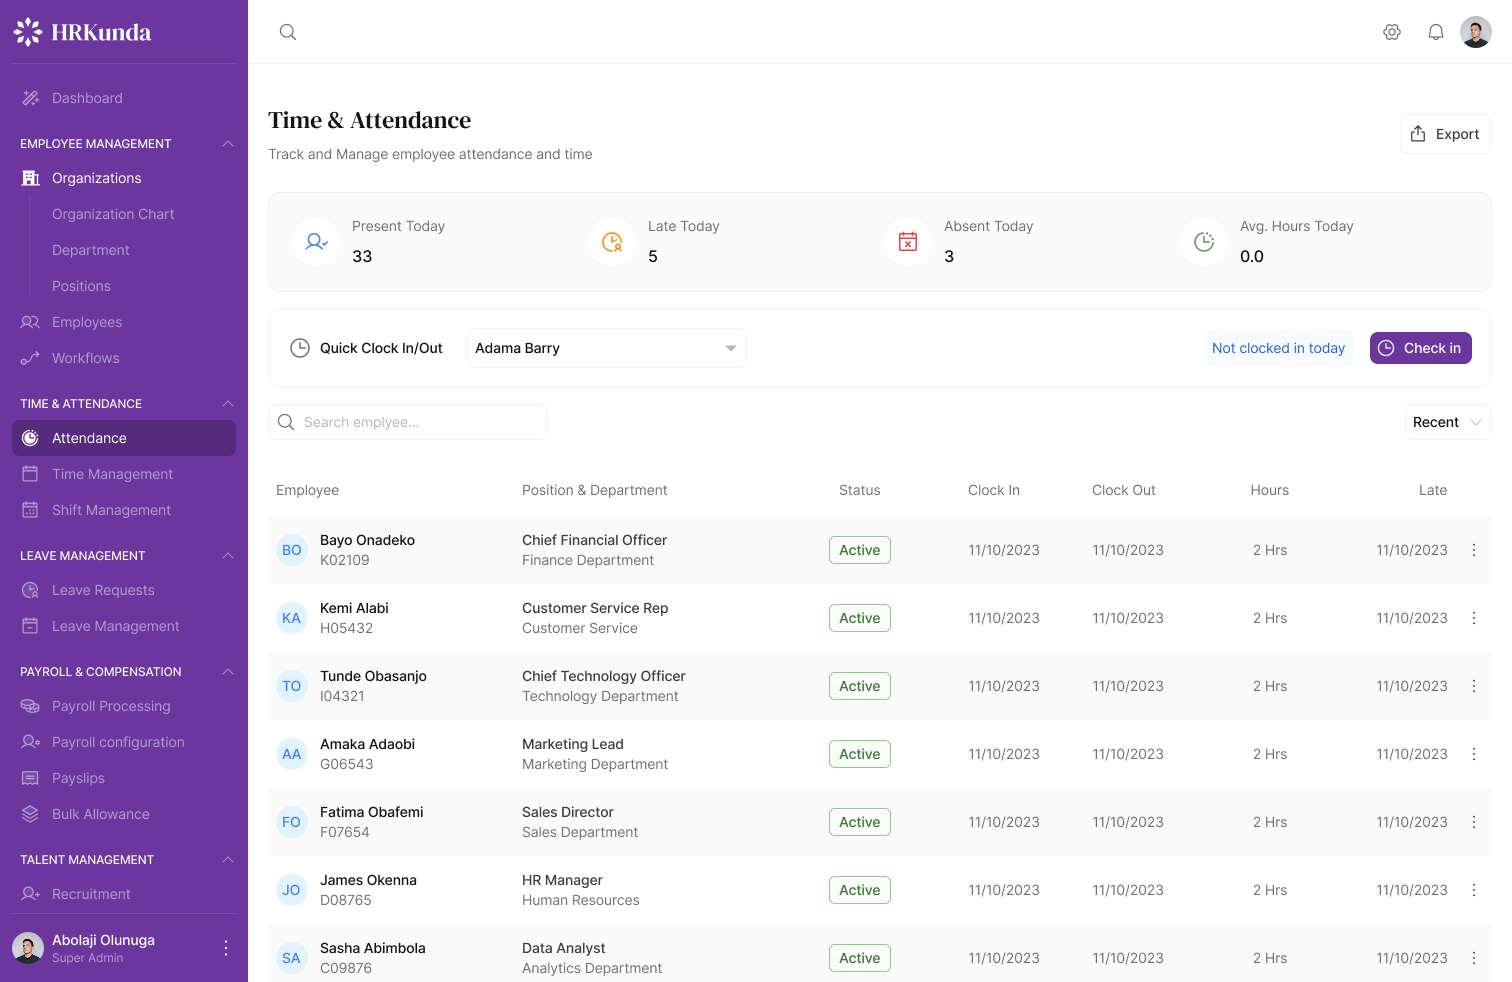The width and height of the screenshot is (1512, 982).
Task: Click the Export button
Action: 1445,133
